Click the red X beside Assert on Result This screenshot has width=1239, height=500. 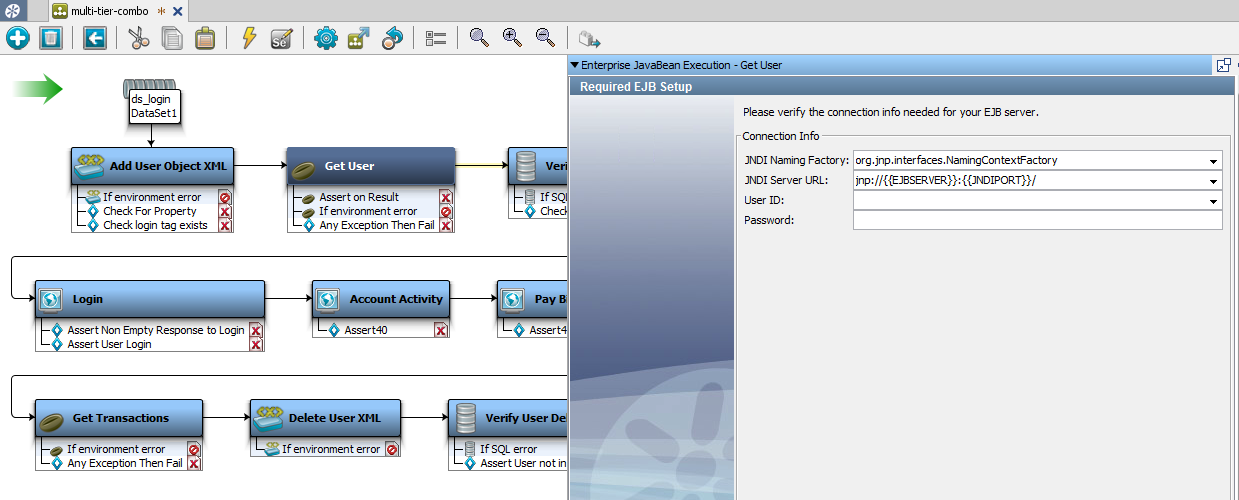[x=446, y=197]
